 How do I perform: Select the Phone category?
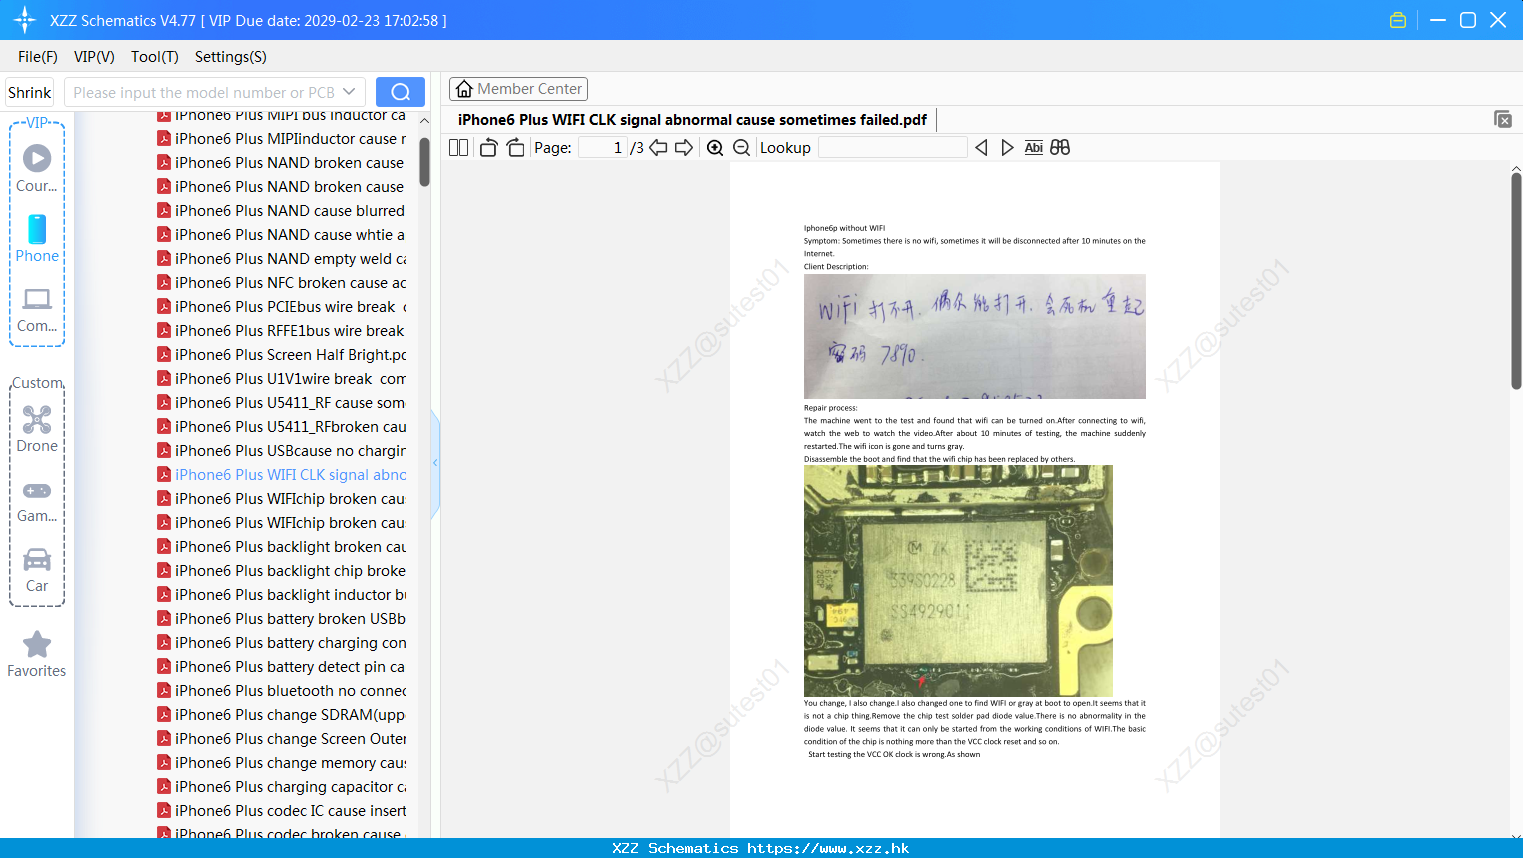pos(37,238)
